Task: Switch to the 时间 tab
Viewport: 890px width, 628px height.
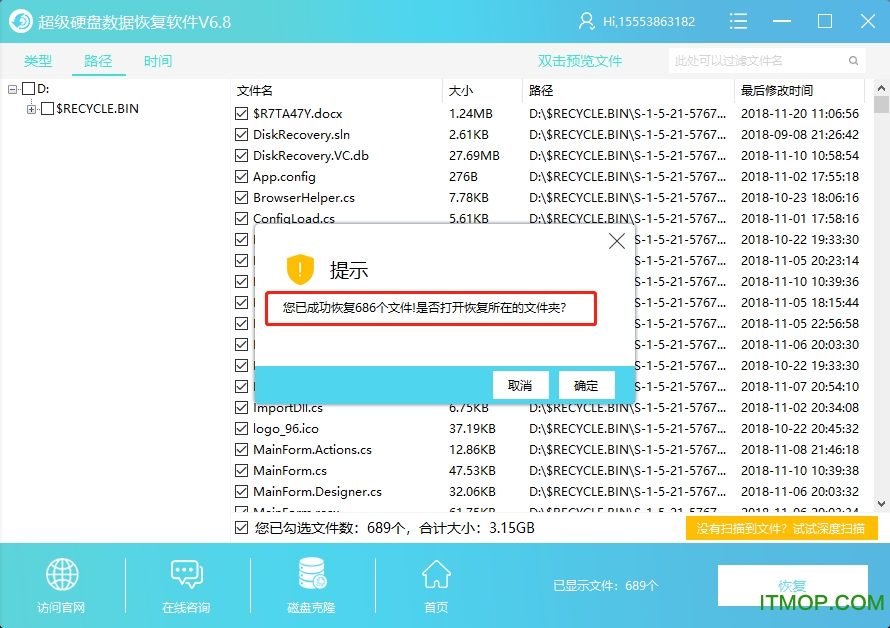Action: 158,60
